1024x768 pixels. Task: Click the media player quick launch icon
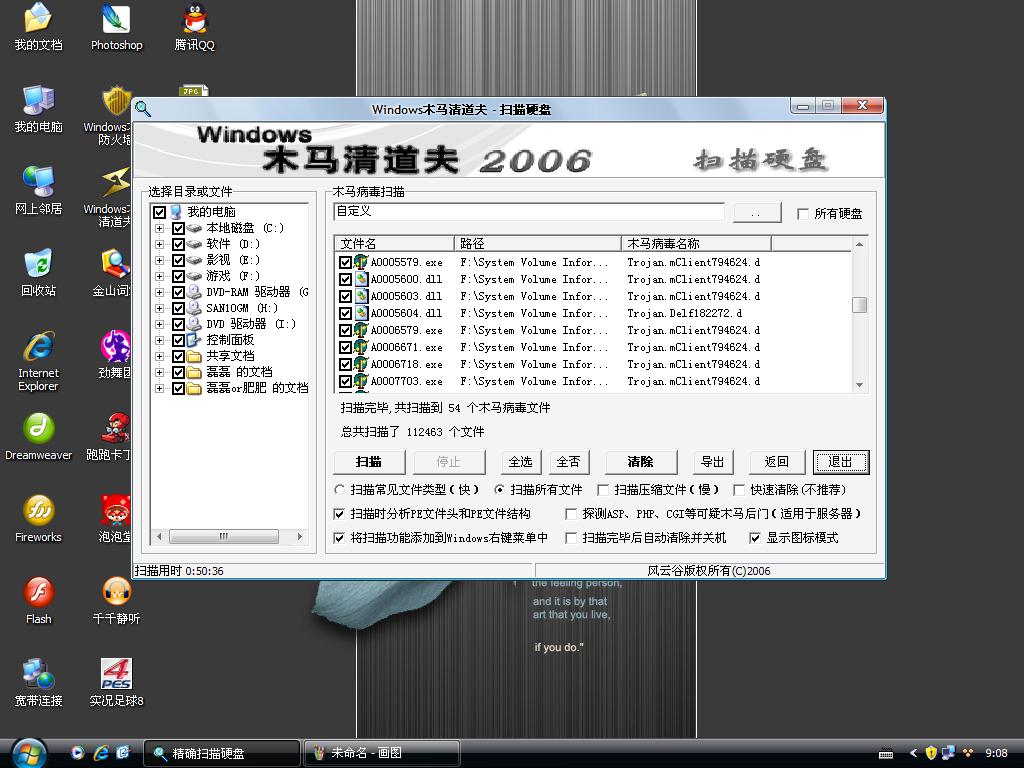[78, 753]
